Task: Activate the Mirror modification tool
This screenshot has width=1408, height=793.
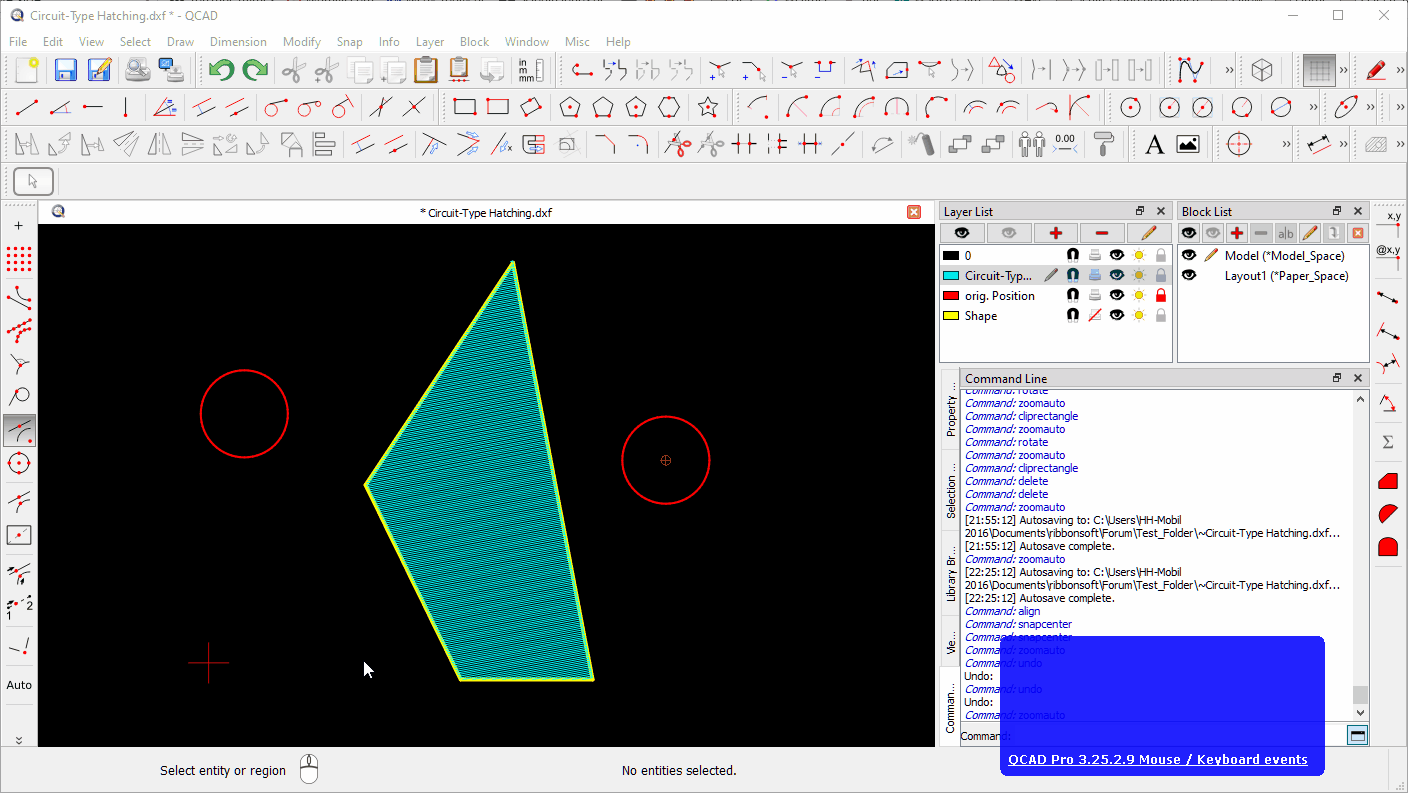Action: (158, 143)
